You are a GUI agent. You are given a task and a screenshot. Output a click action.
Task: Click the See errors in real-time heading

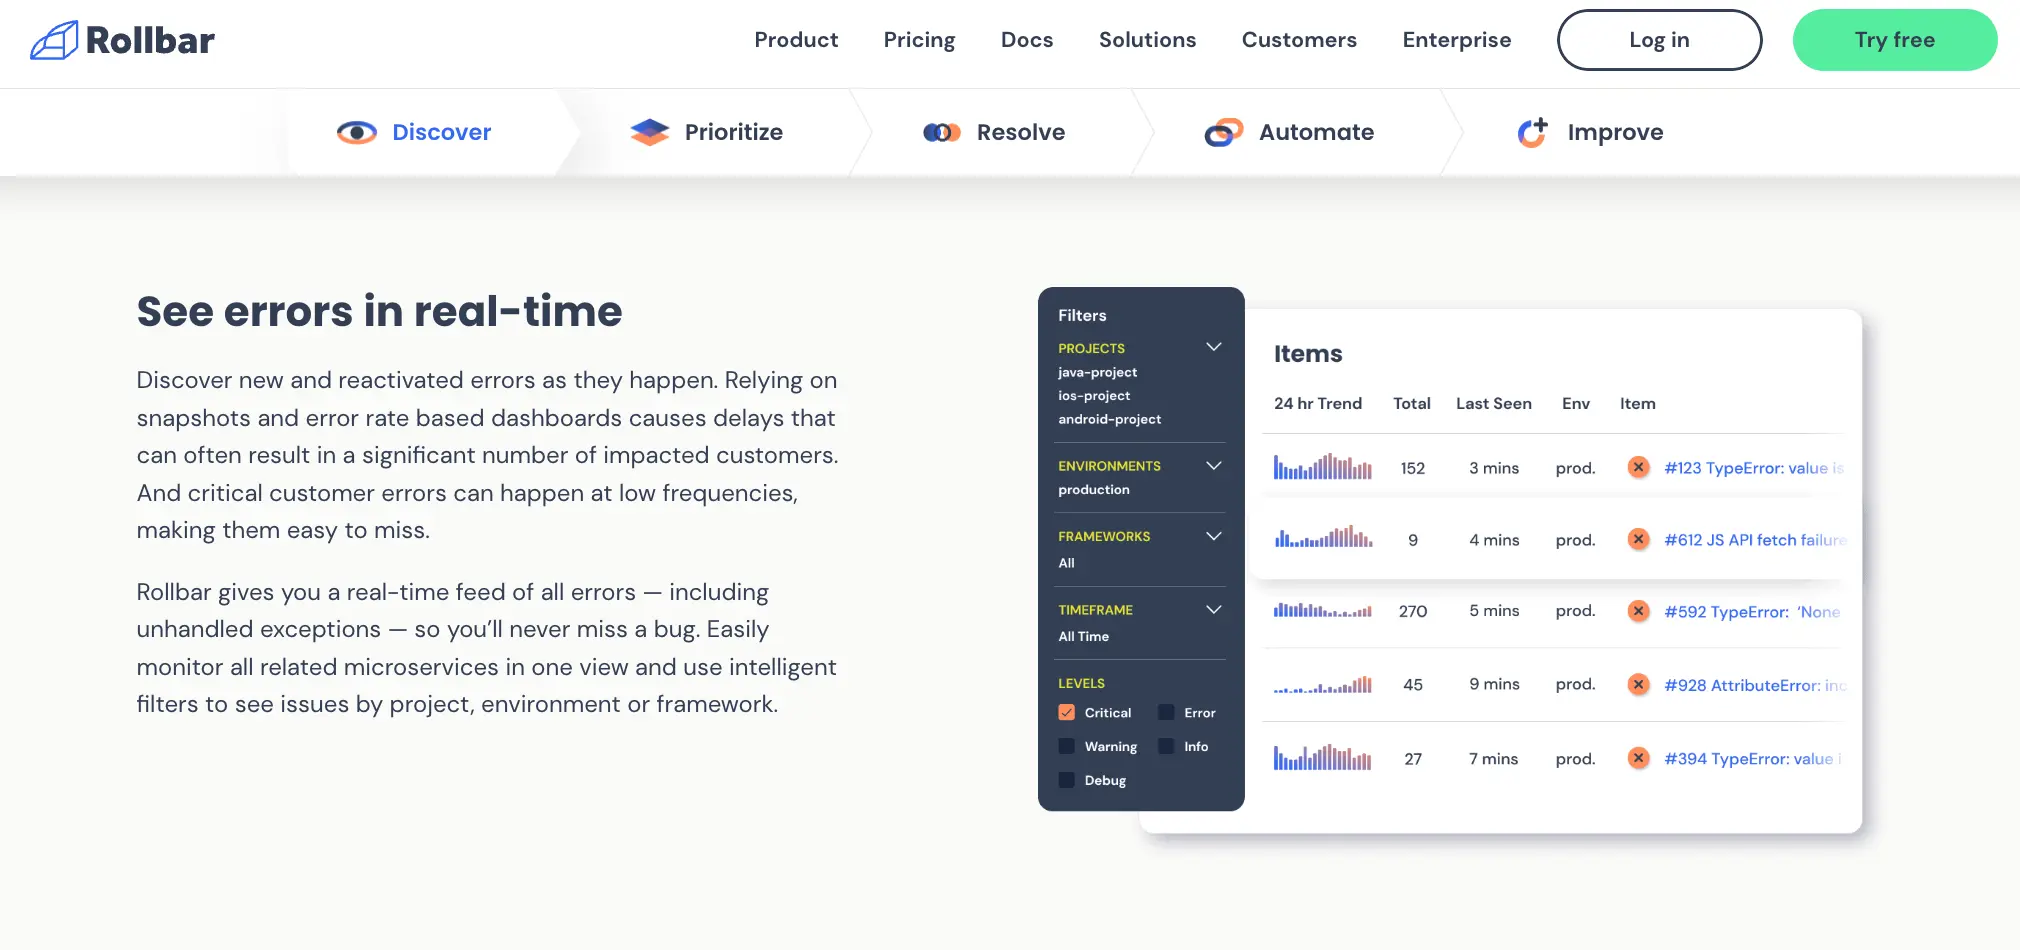pos(379,311)
